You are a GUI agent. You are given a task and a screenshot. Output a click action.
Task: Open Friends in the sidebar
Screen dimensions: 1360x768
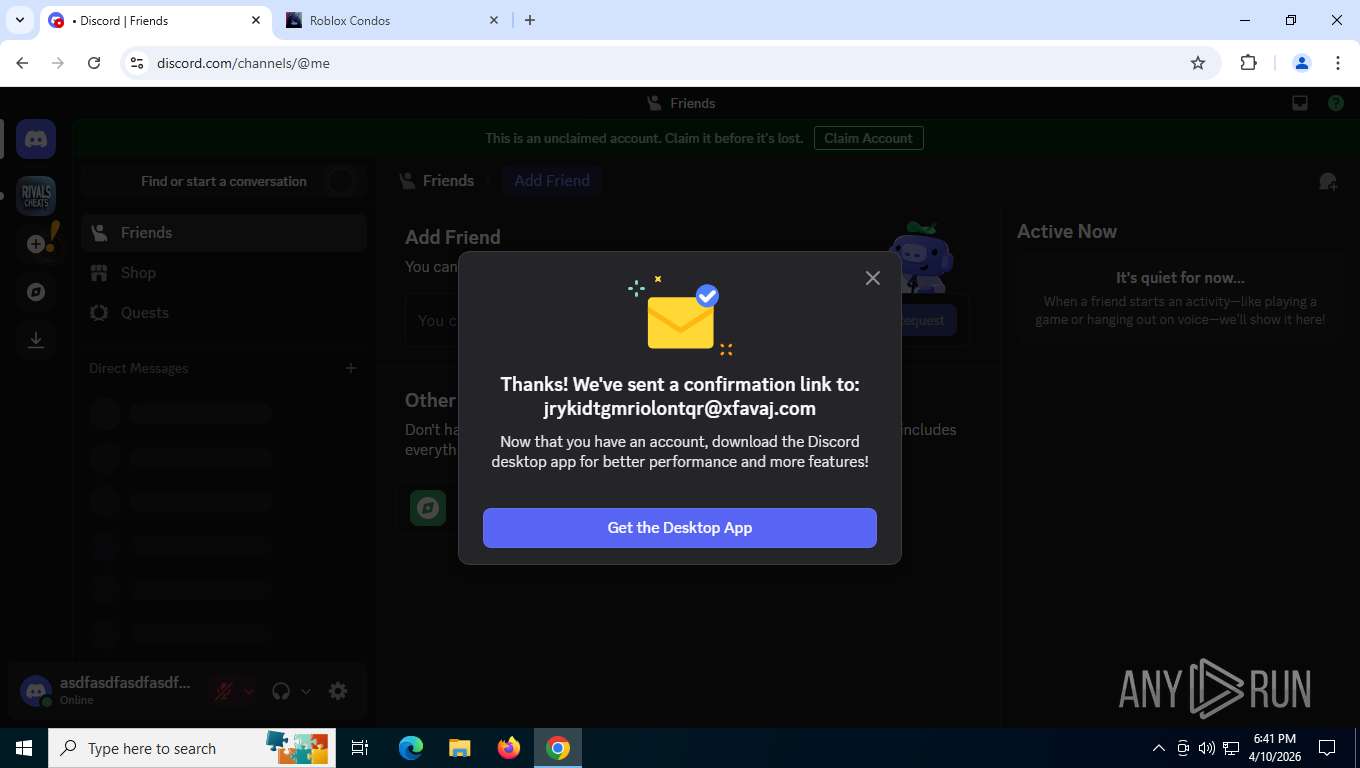coord(224,233)
